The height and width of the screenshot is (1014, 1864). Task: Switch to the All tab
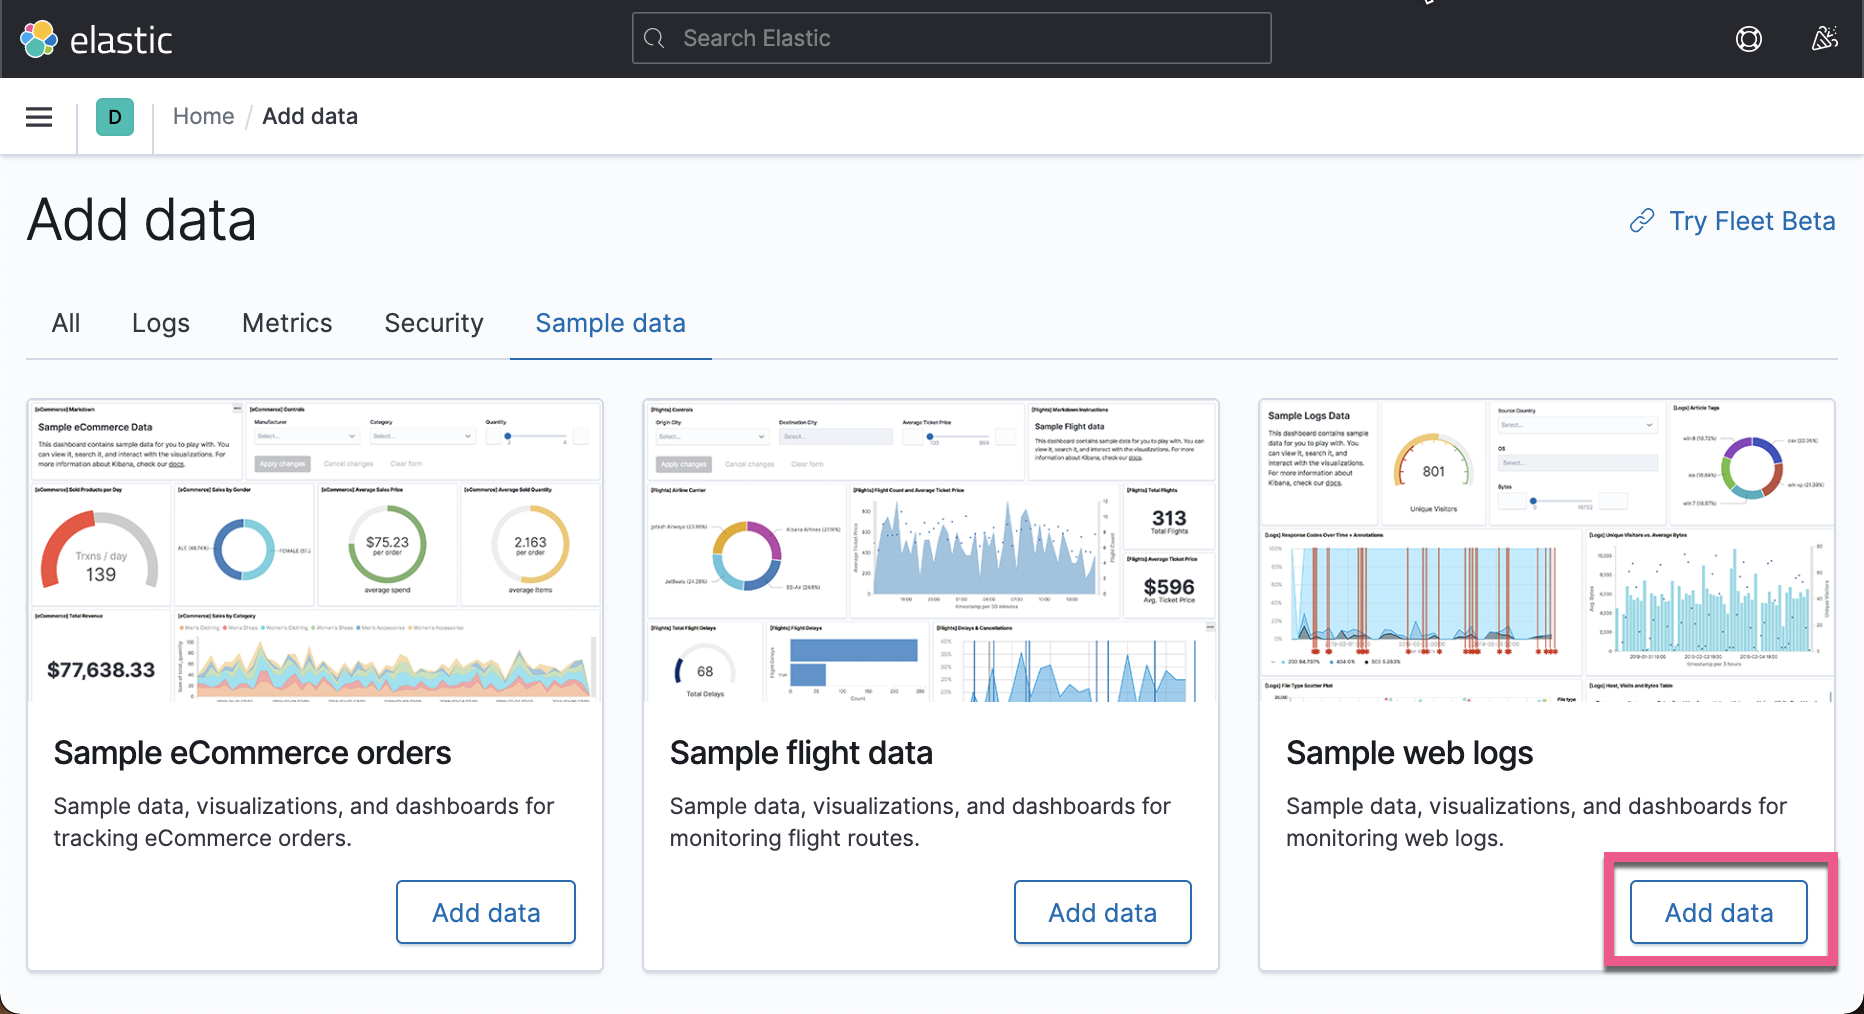tap(66, 322)
